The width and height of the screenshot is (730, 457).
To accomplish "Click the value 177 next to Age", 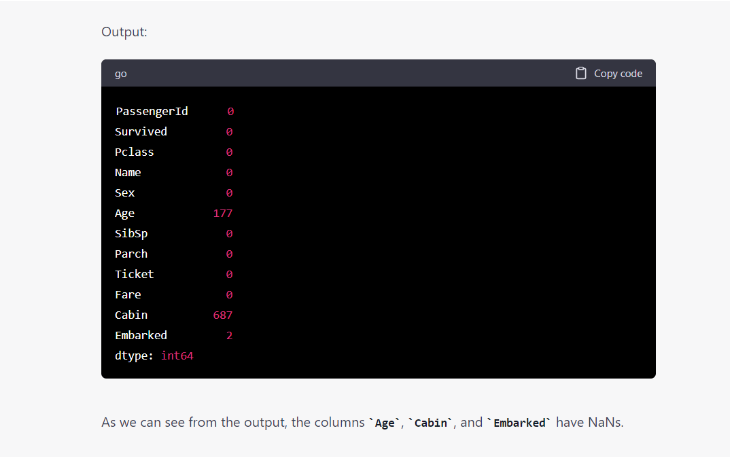I will 222,213.
